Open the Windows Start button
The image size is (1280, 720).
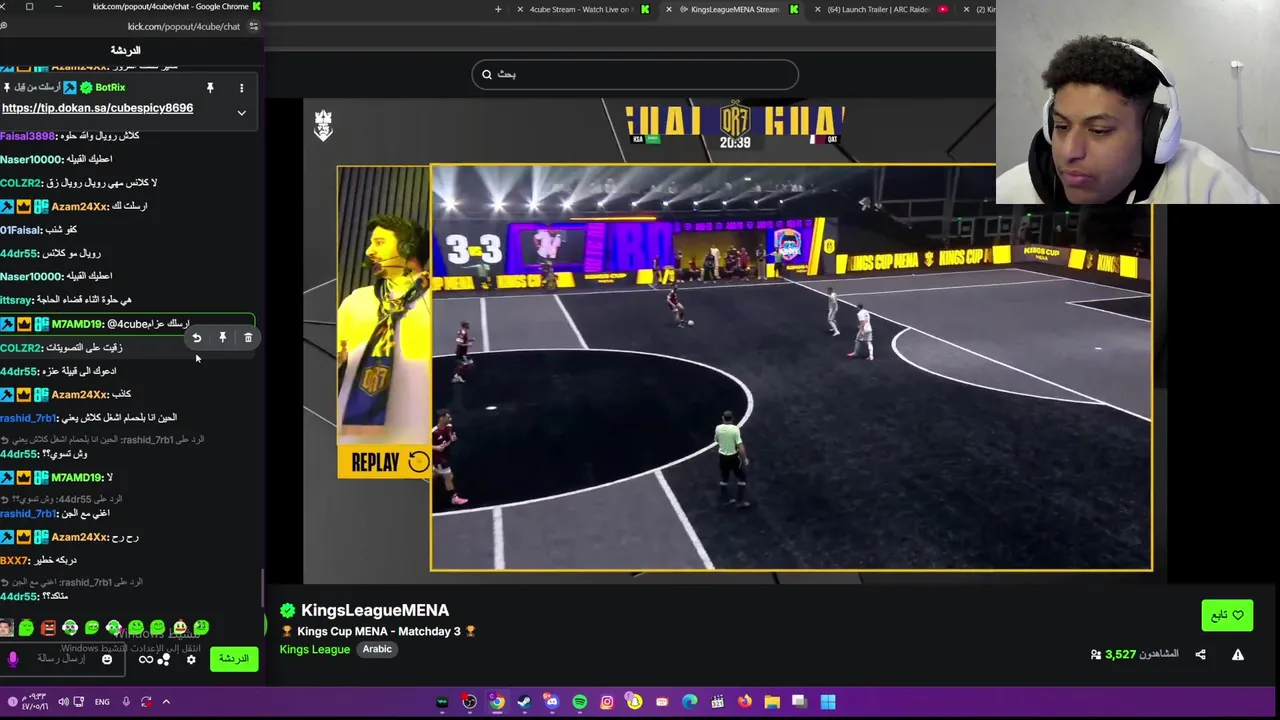pyautogui.click(x=828, y=702)
